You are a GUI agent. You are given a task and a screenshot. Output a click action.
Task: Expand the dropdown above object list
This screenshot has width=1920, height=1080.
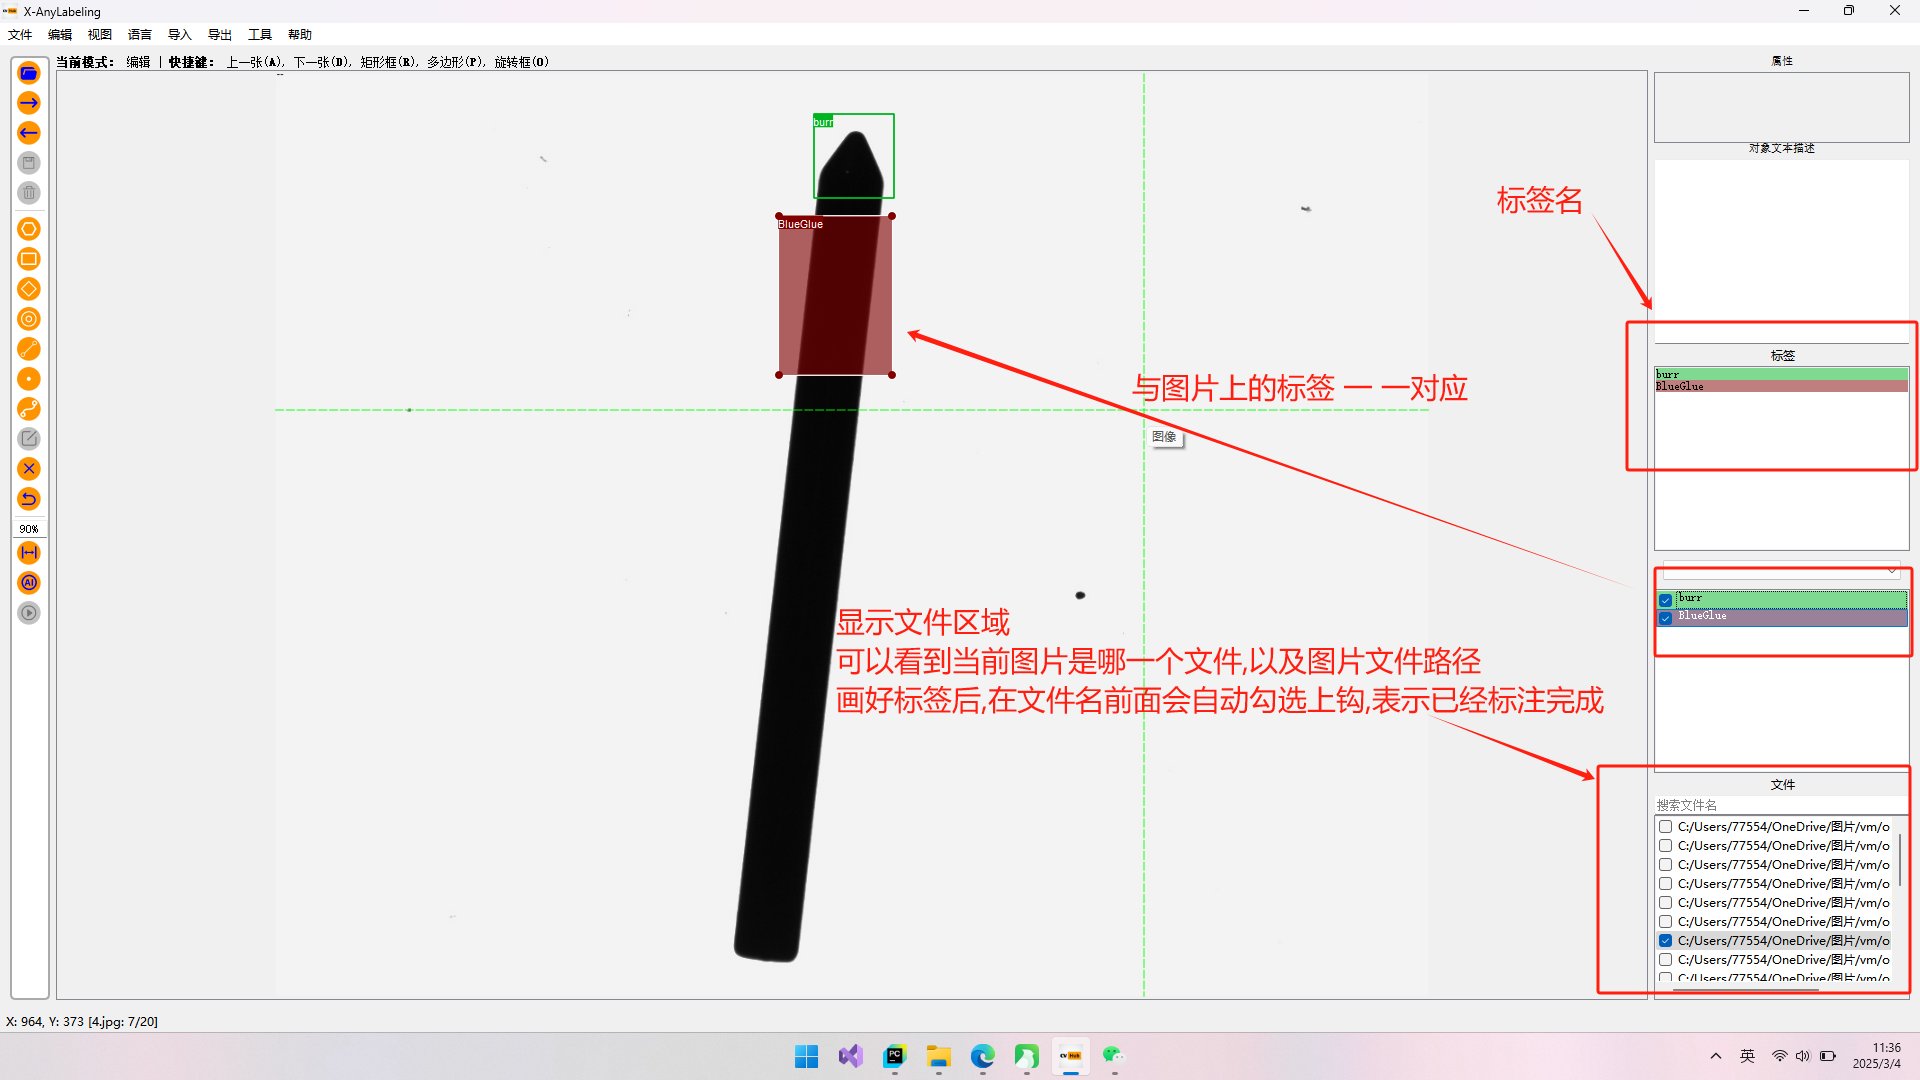click(1891, 571)
